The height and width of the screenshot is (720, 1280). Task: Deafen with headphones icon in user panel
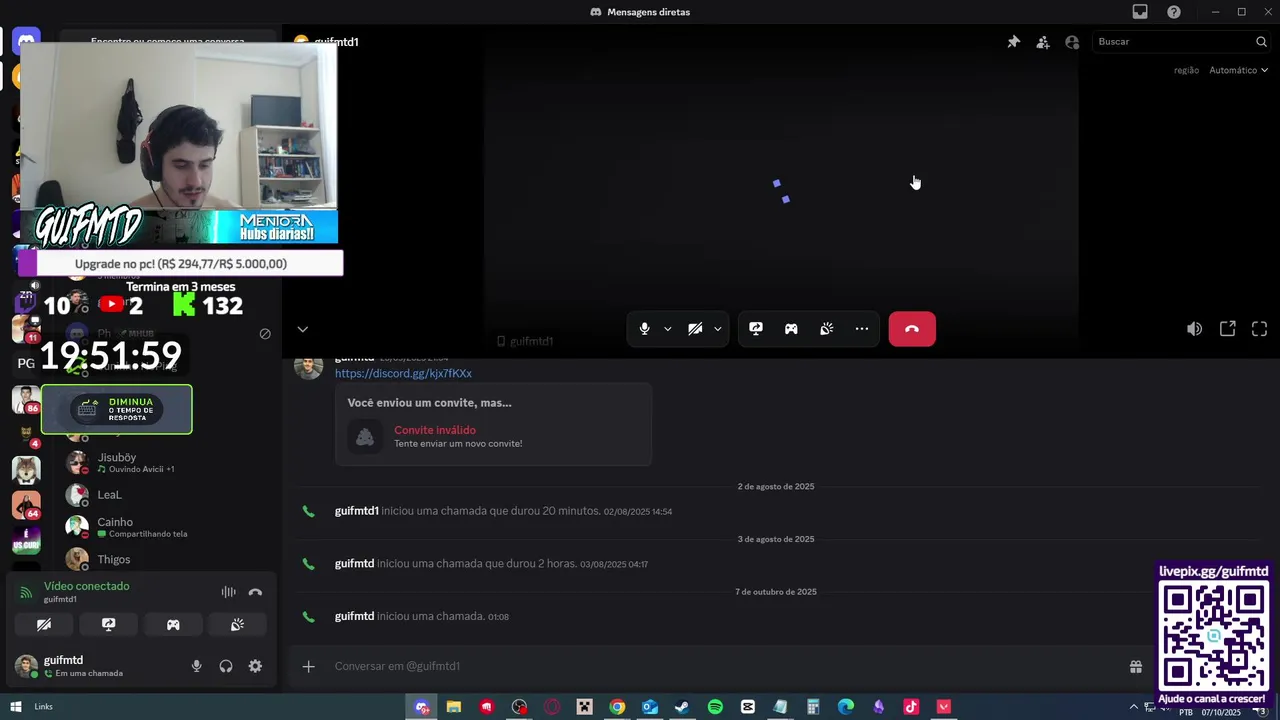(226, 666)
